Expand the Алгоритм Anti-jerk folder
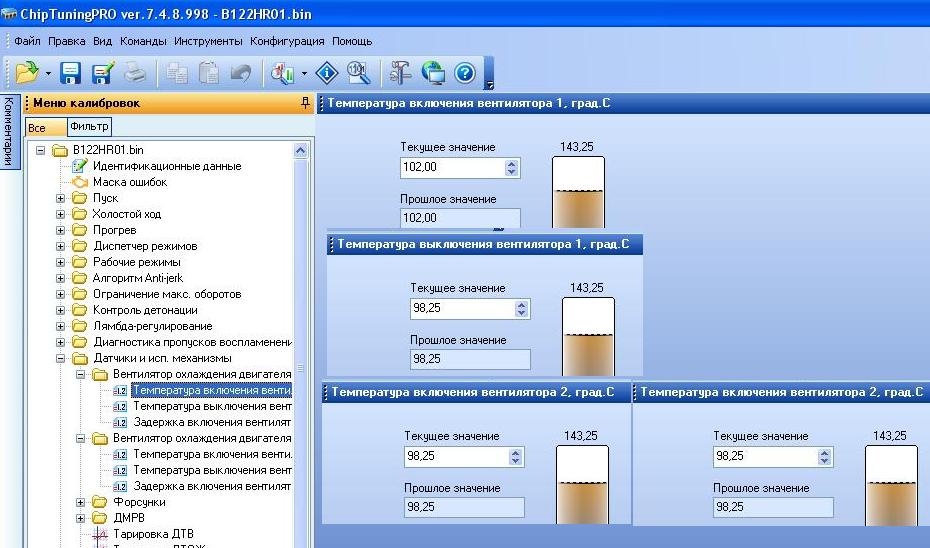This screenshot has width=930, height=548. 60,278
